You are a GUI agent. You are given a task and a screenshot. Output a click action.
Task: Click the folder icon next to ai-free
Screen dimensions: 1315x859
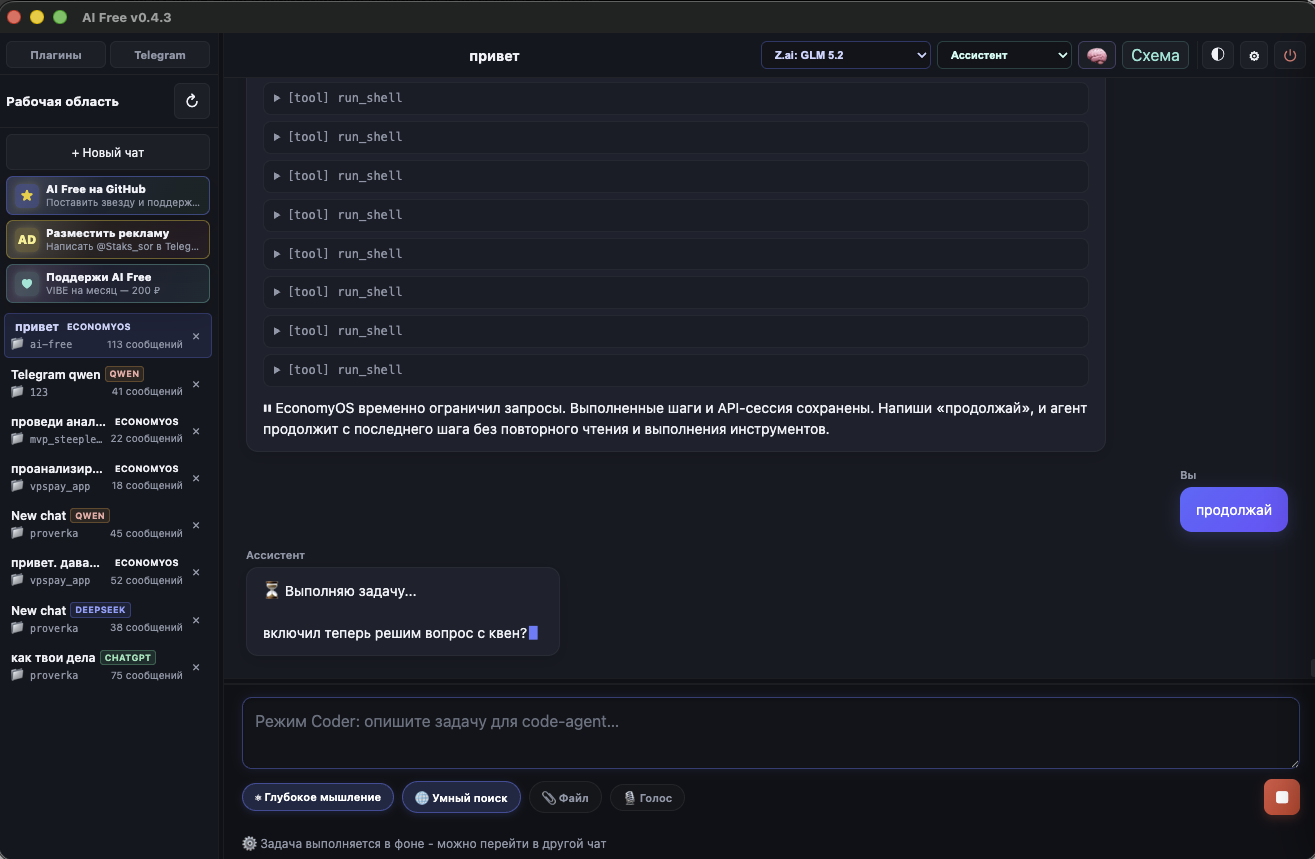coord(17,344)
